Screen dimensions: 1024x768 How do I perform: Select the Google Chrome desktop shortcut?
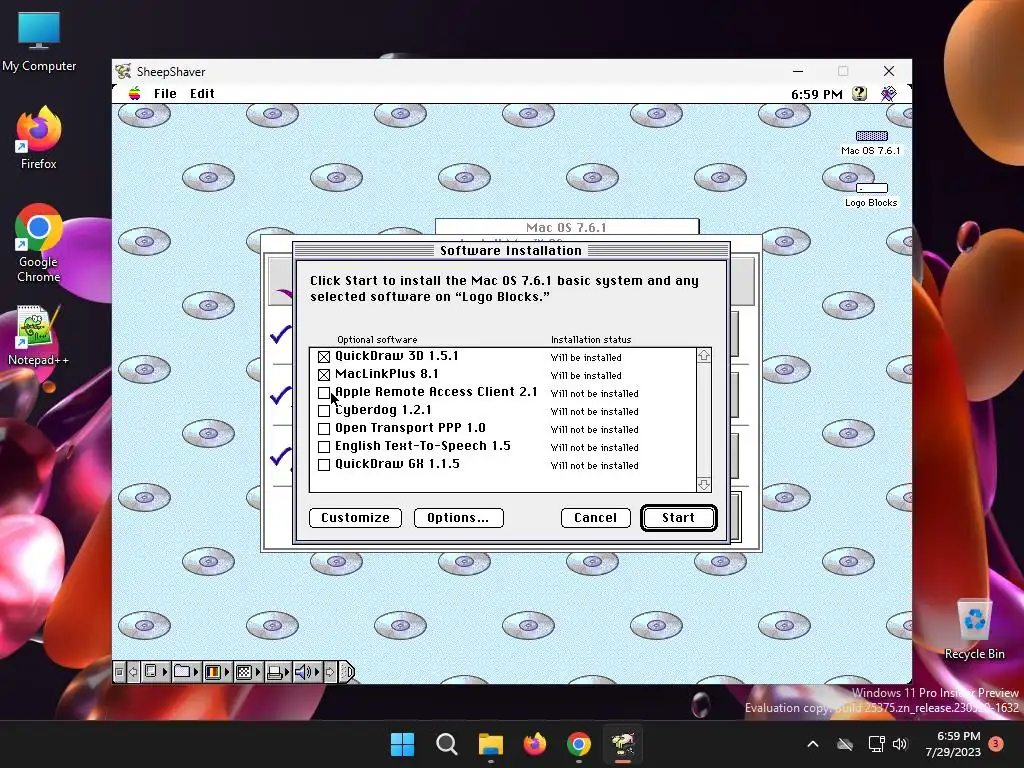(39, 243)
